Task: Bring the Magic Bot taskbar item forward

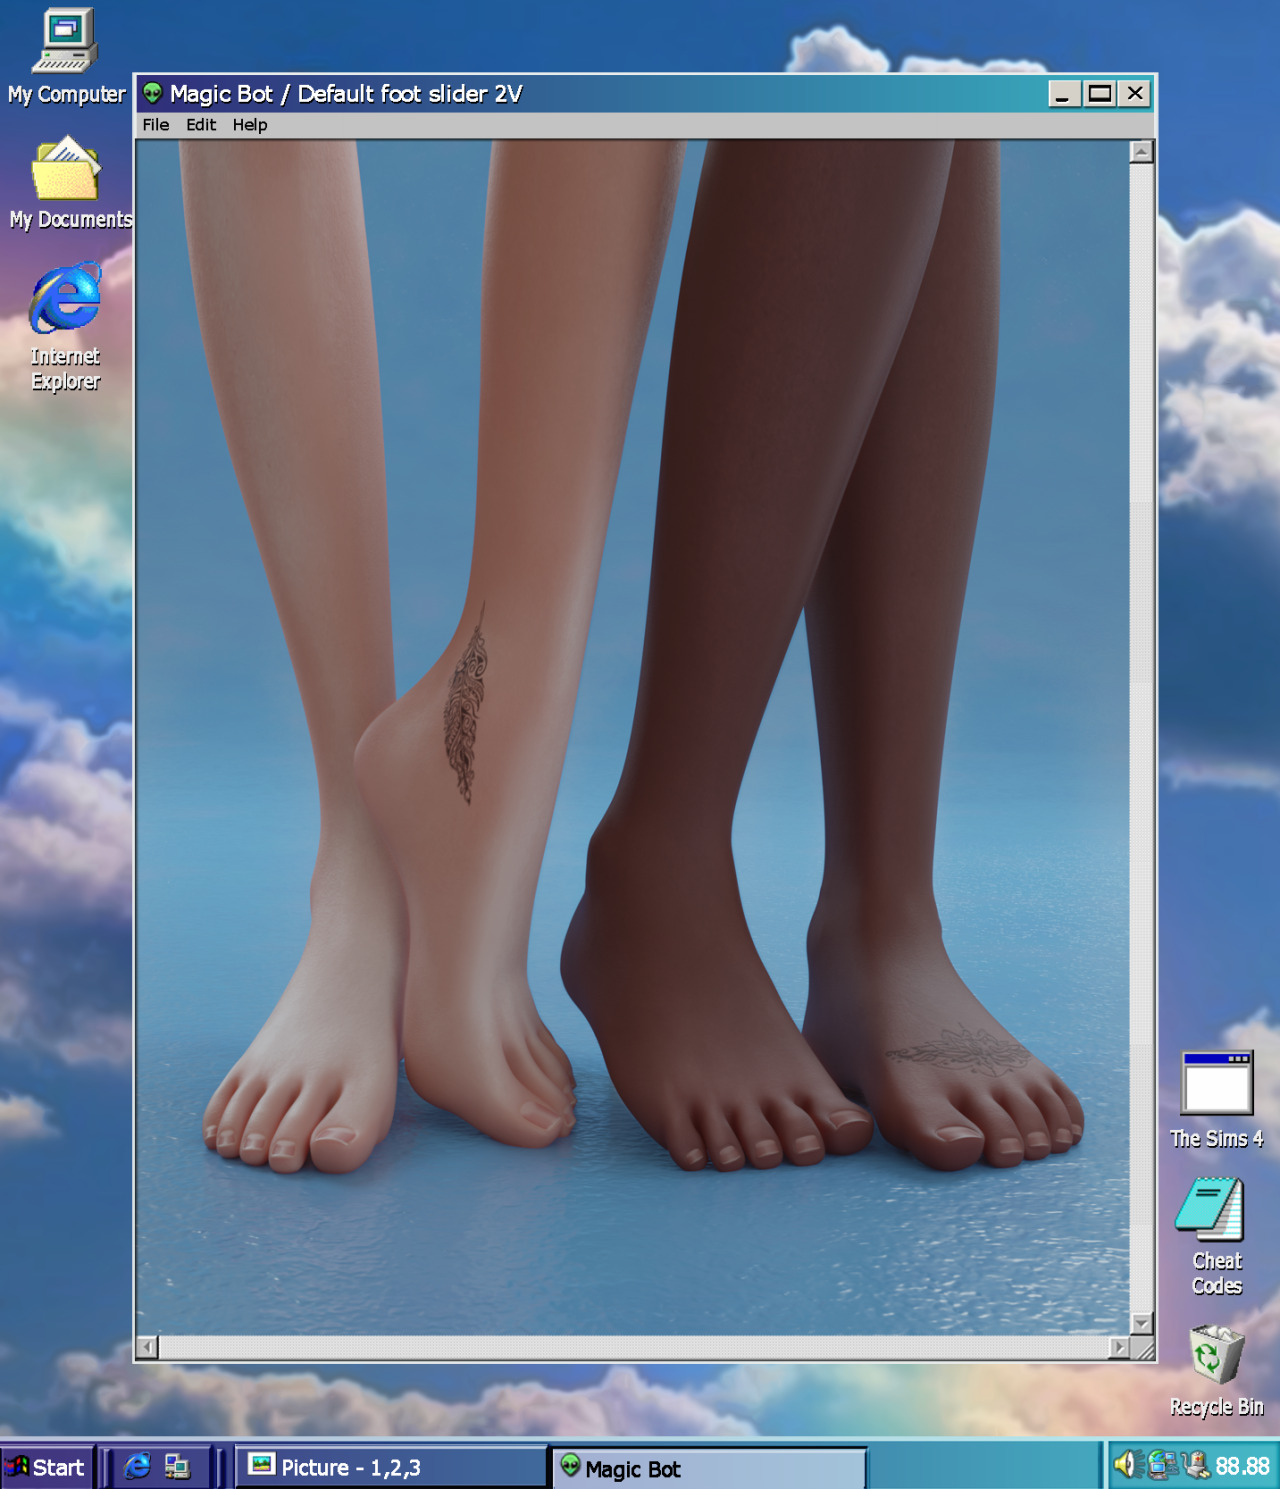Action: [712, 1467]
